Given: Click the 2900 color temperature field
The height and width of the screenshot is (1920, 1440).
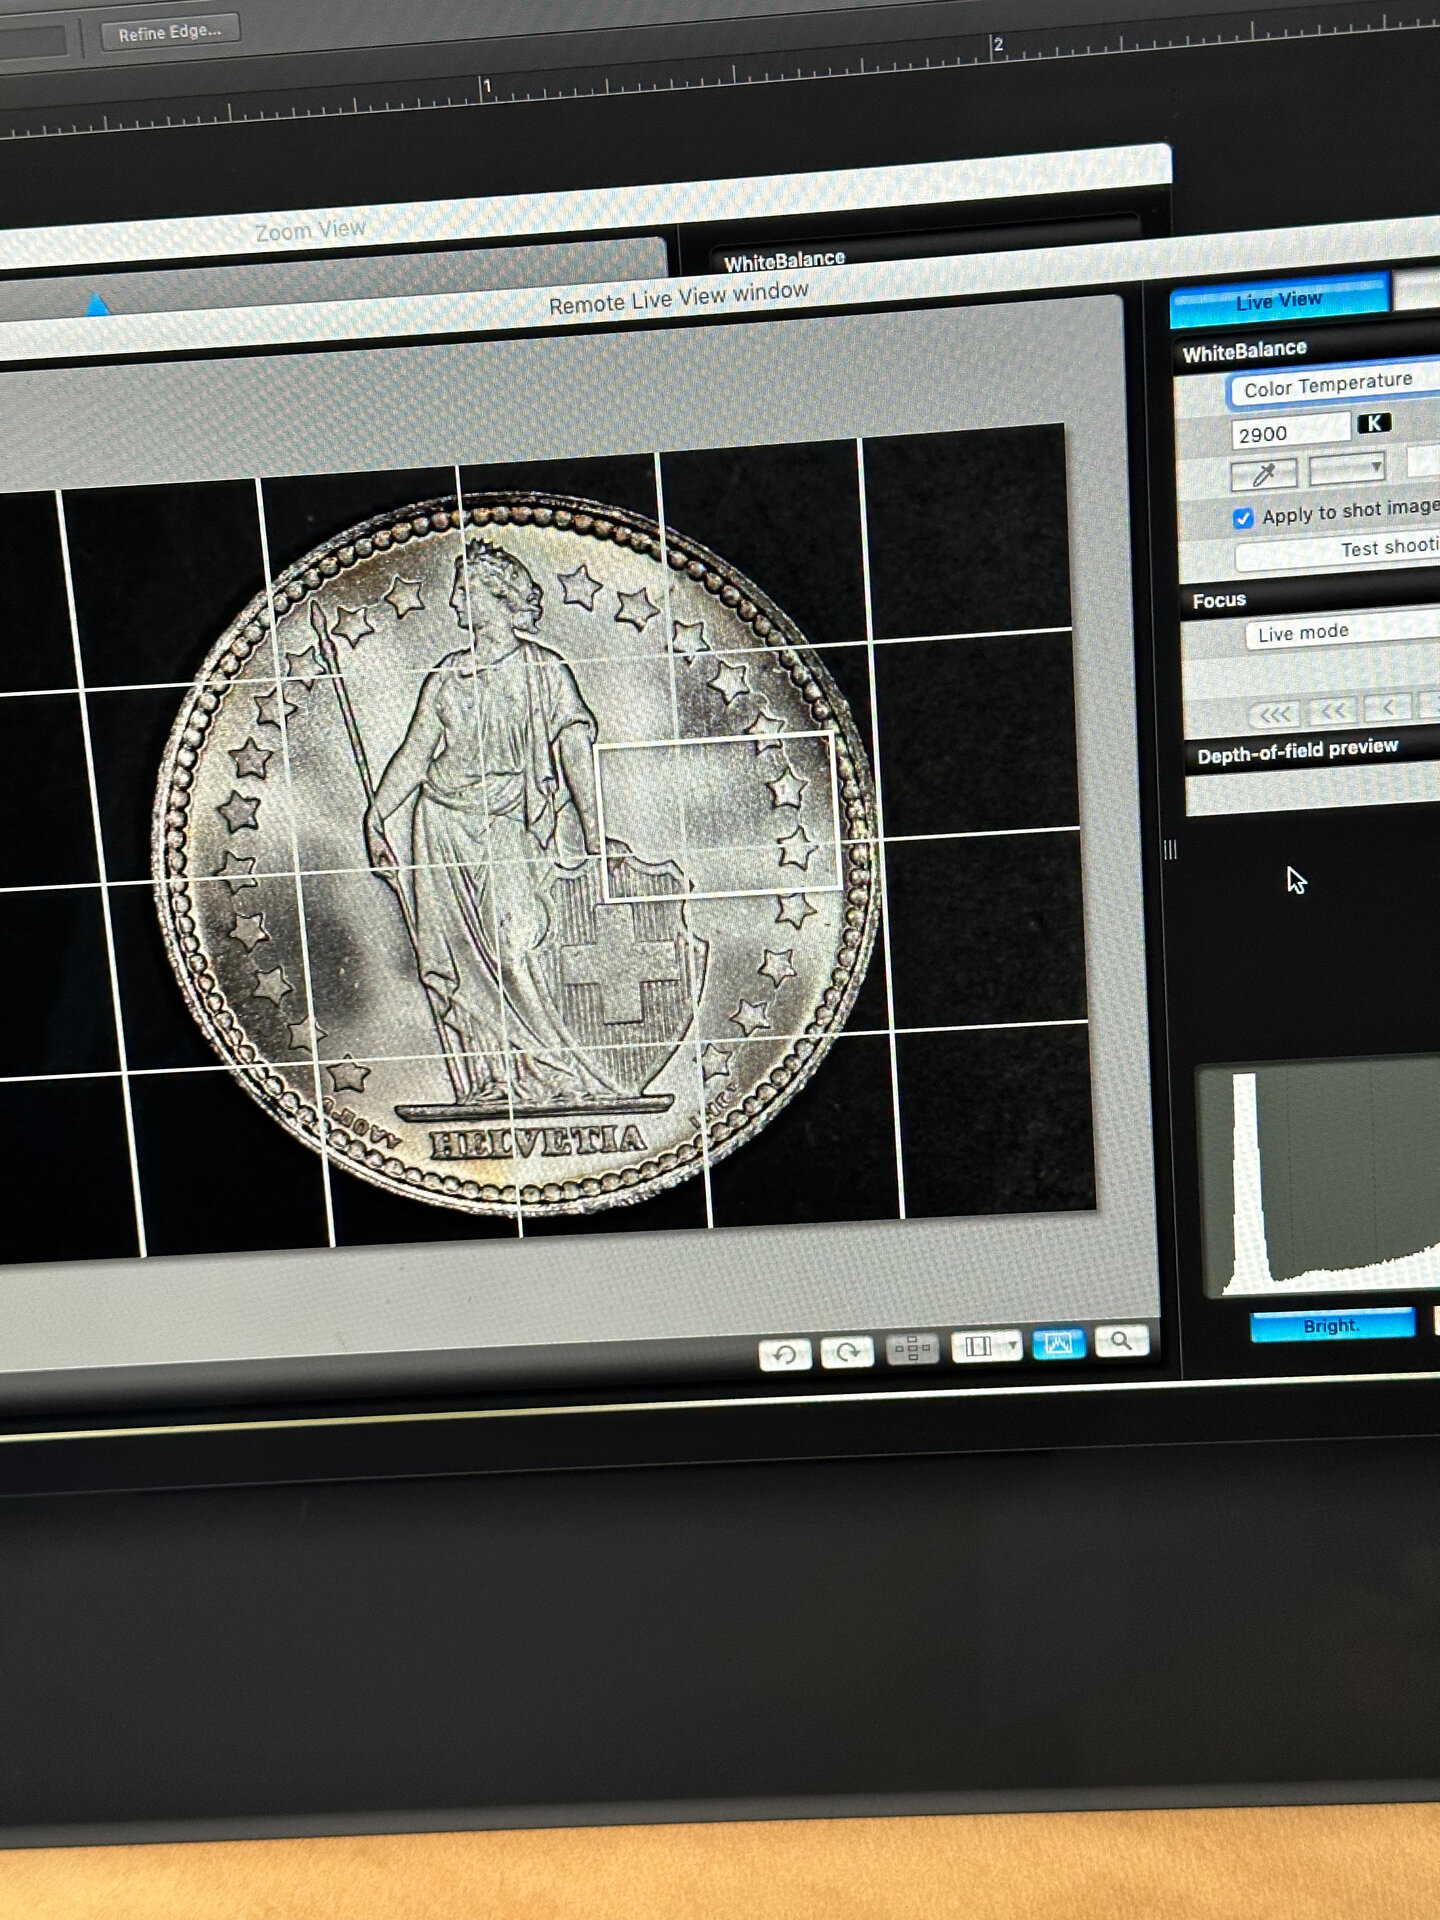Looking at the screenshot, I should pyautogui.click(x=1289, y=433).
